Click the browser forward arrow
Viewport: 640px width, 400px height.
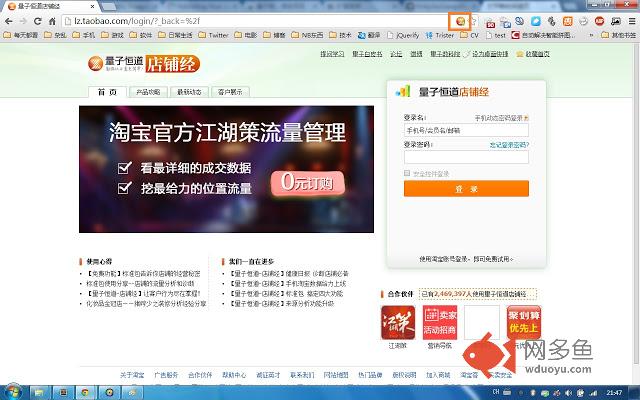(23, 21)
